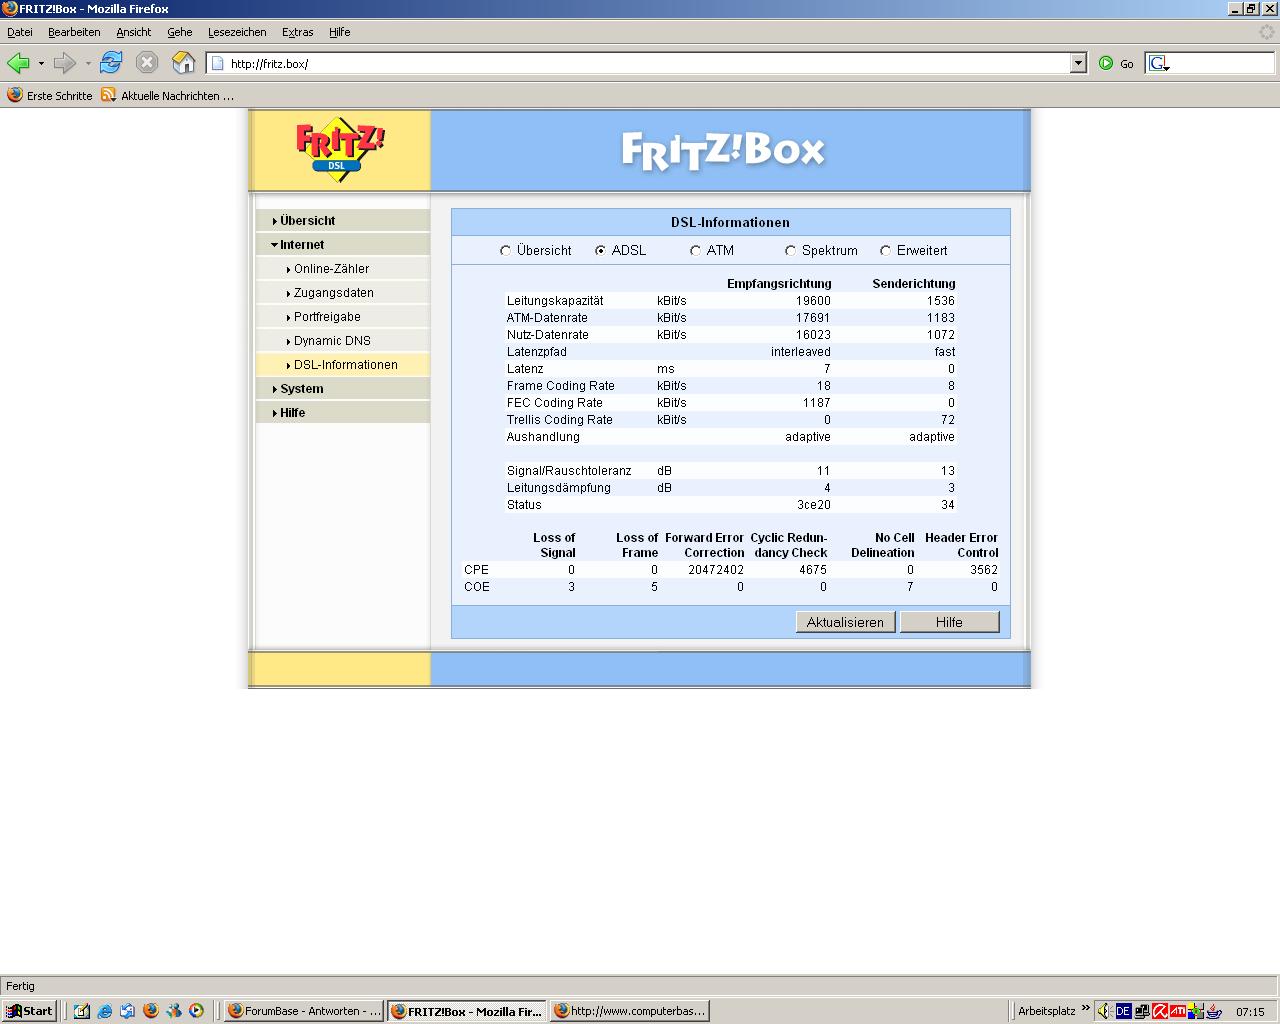Click the address bar URL field

(x=640, y=63)
